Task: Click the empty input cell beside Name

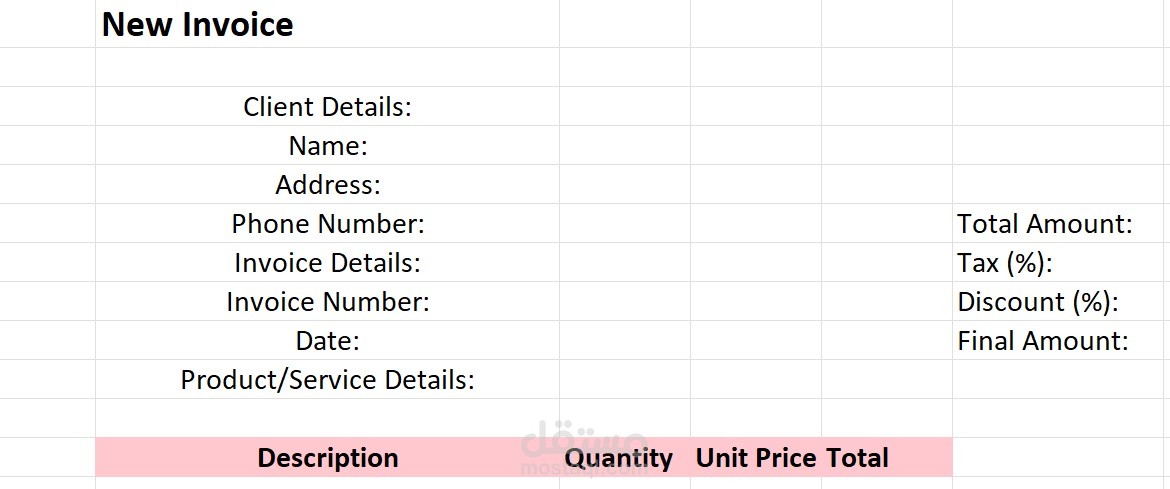Action: (625, 145)
